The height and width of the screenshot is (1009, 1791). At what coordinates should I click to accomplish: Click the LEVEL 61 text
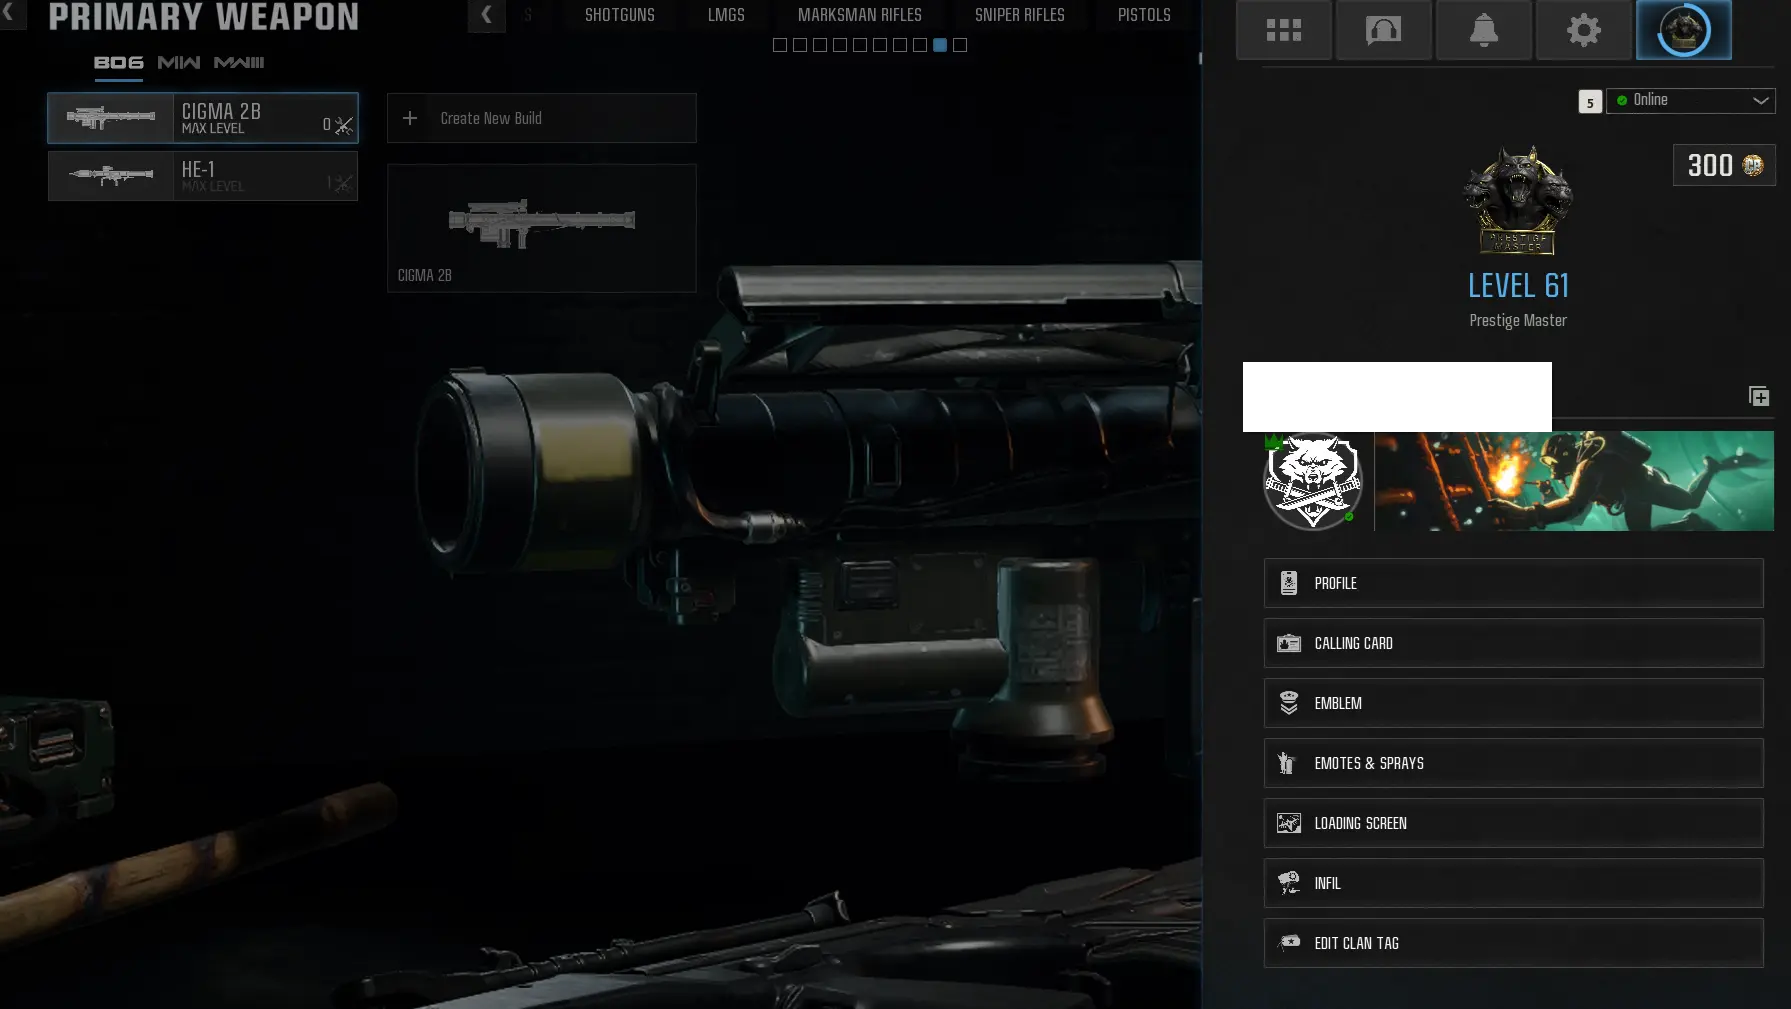(1518, 286)
